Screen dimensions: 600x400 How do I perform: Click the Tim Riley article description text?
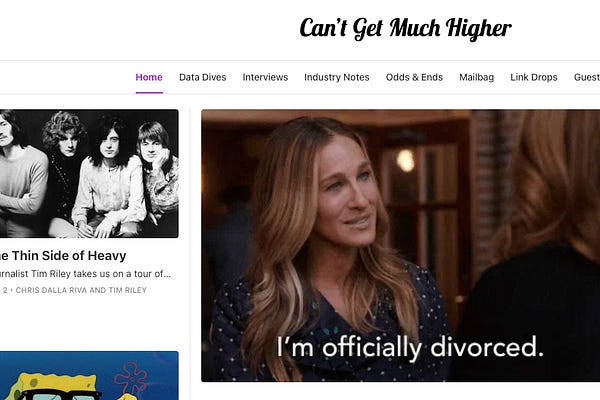(x=85, y=274)
